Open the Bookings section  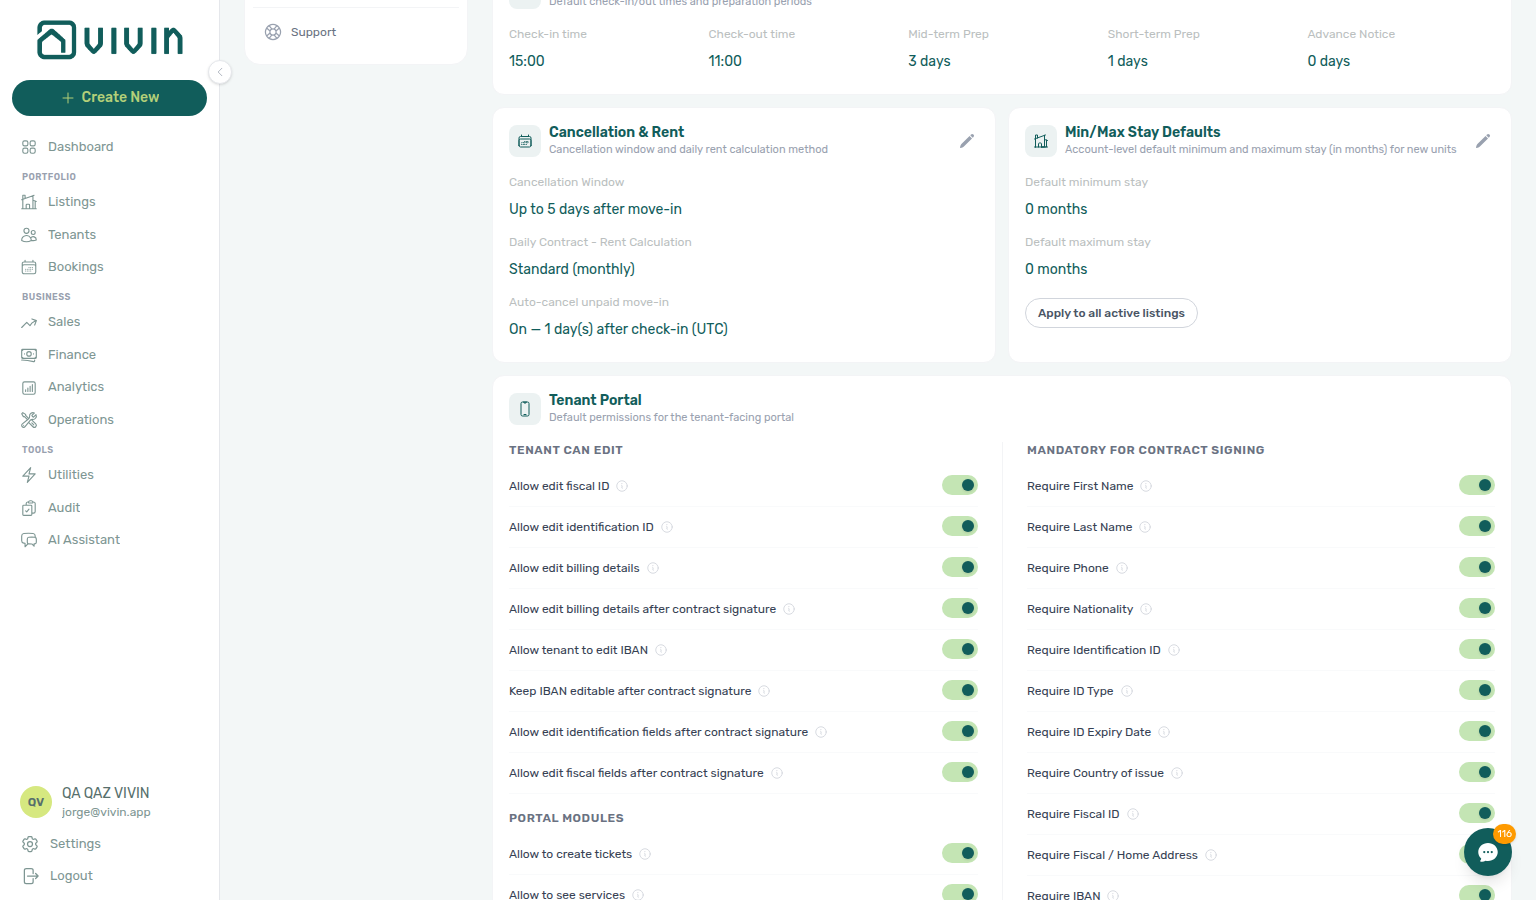pyautogui.click(x=75, y=267)
